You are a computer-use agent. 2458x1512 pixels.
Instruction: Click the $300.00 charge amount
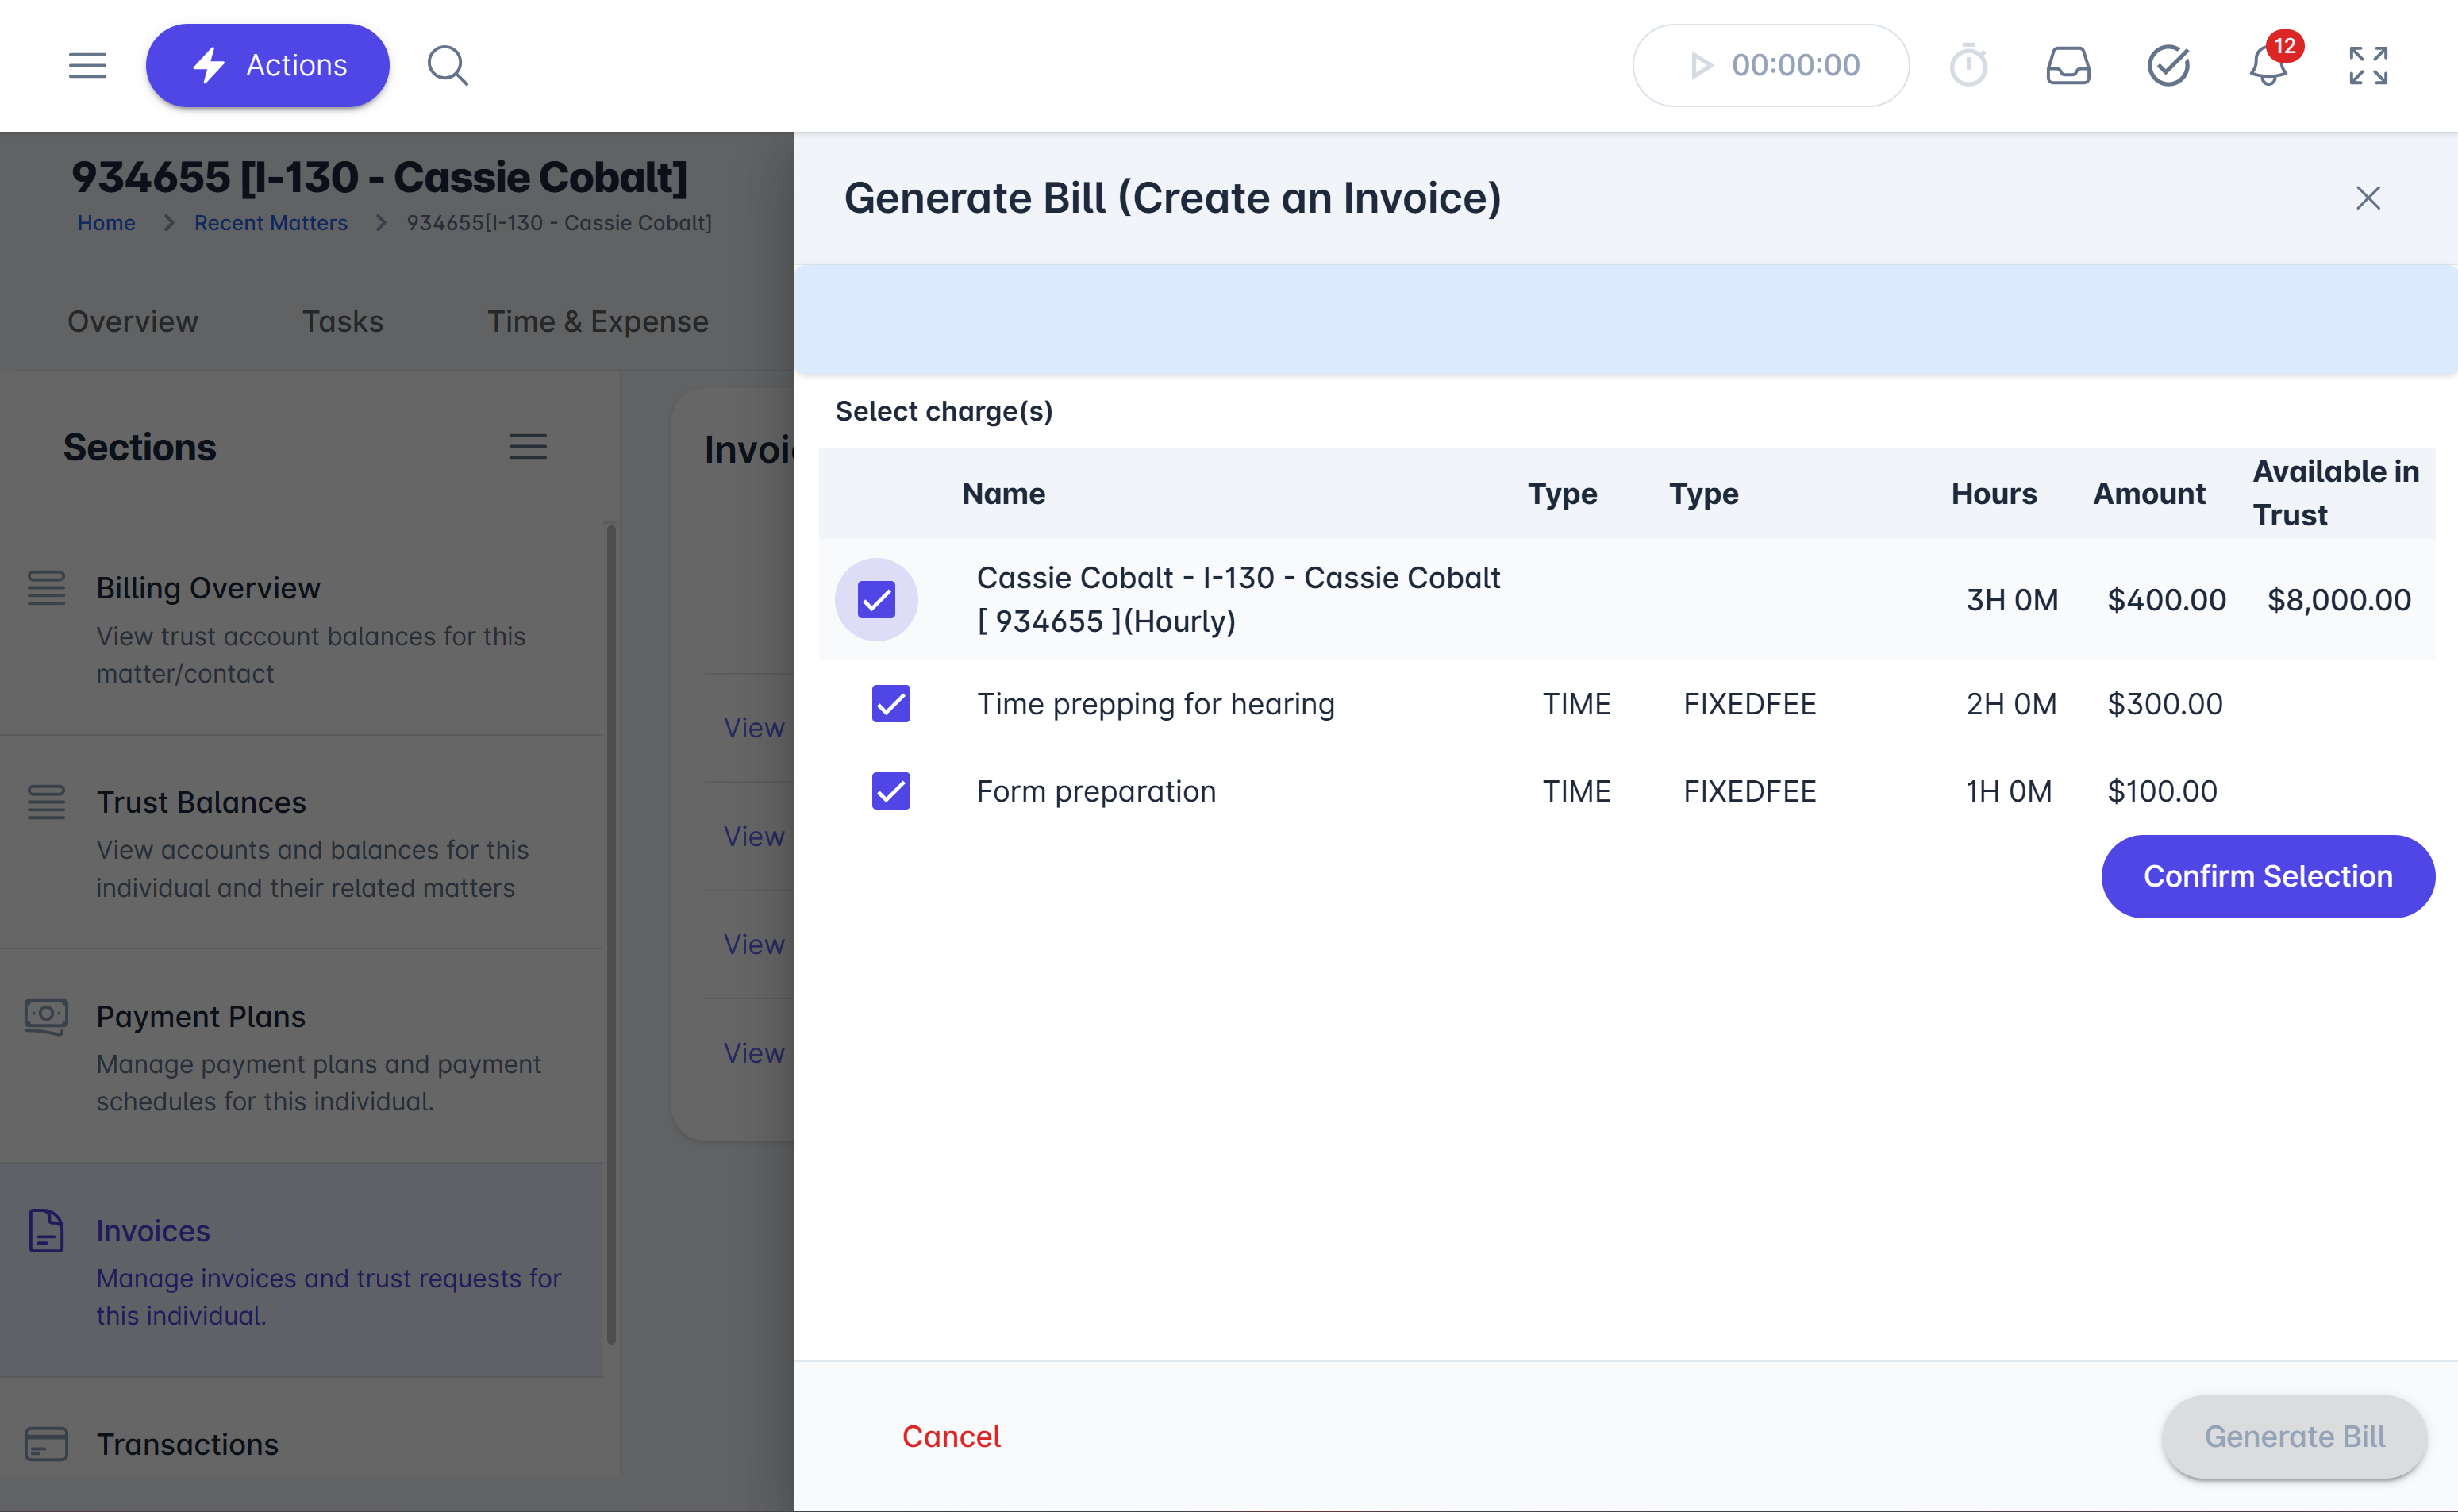pos(2165,704)
